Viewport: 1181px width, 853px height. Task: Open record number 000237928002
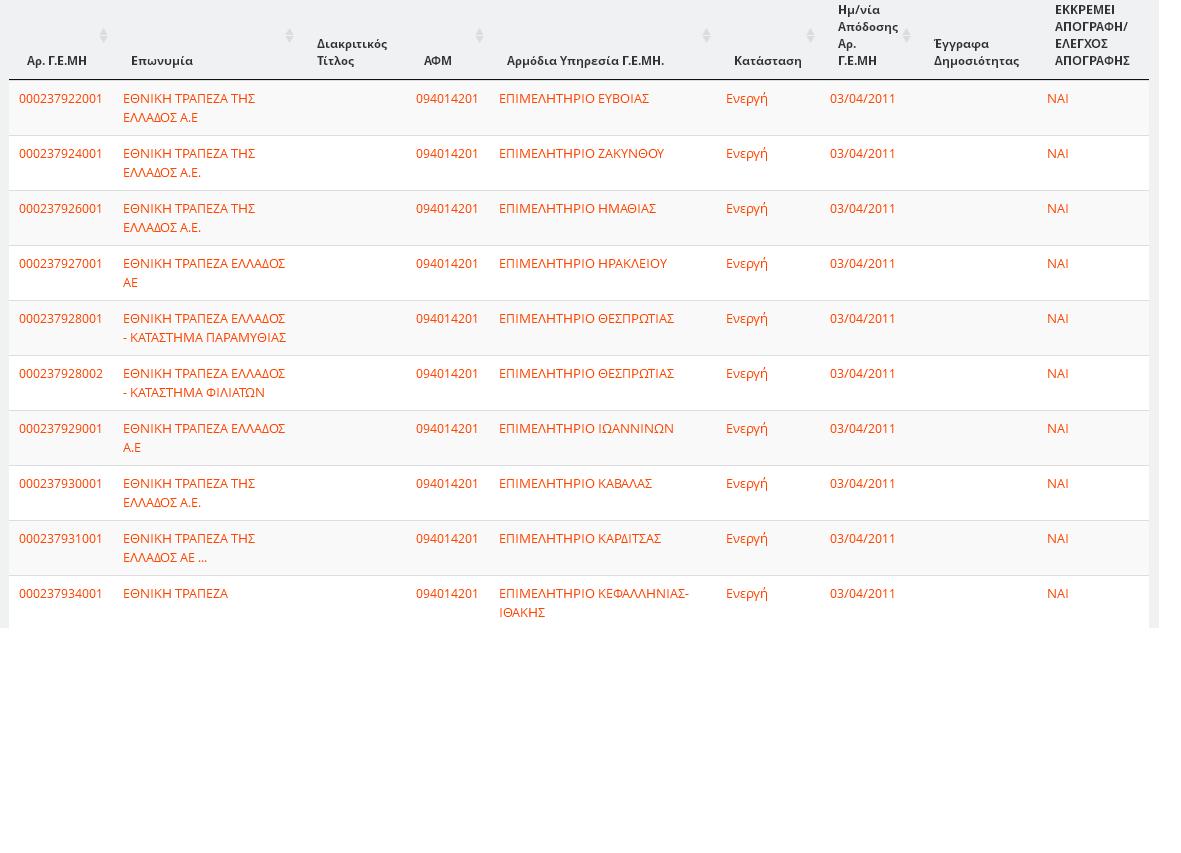pyautogui.click(x=60, y=373)
